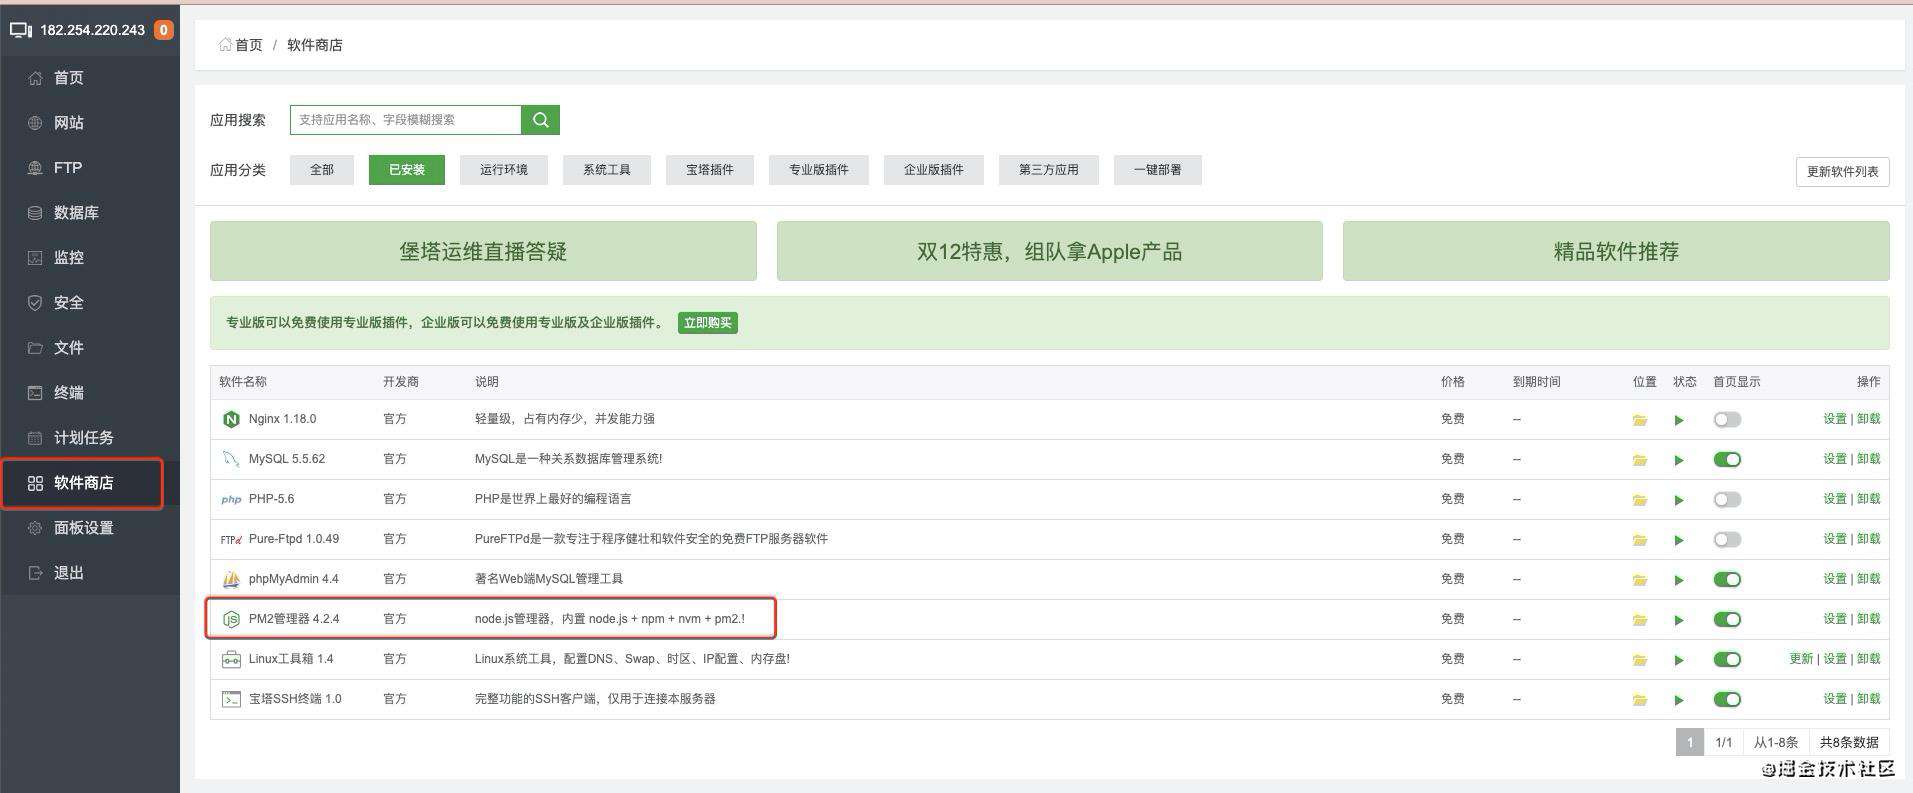This screenshot has height=793, width=1913.
Task: Open FTP in the sidebar
Action: pyautogui.click(x=90, y=168)
